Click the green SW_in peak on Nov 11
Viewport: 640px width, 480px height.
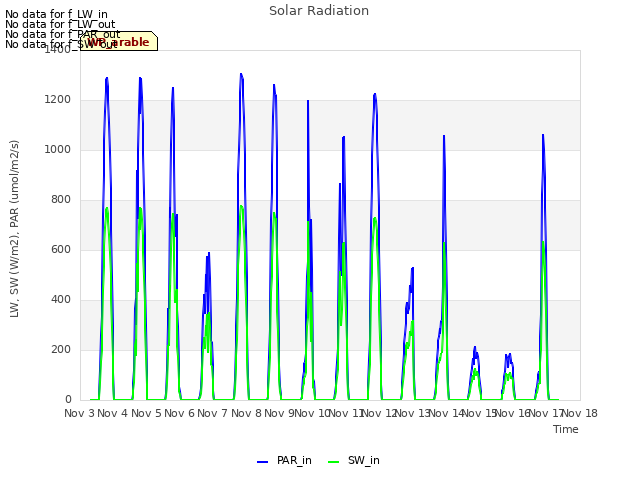[x=375, y=218]
